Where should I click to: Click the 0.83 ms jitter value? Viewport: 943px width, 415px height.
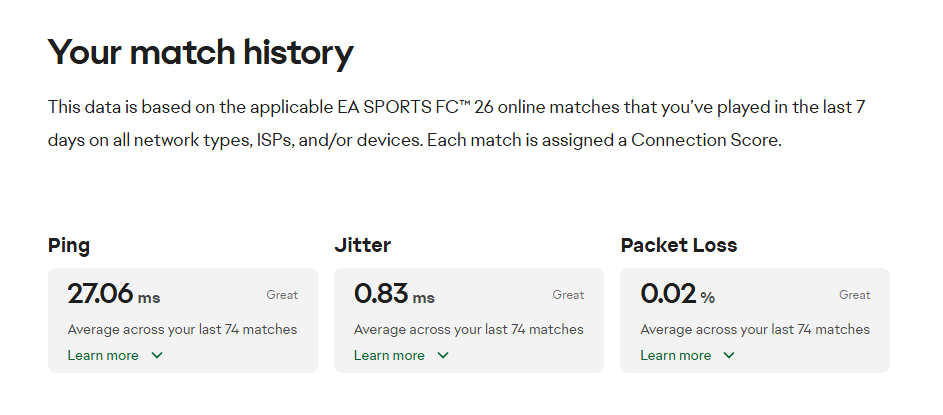pyautogui.click(x=394, y=294)
